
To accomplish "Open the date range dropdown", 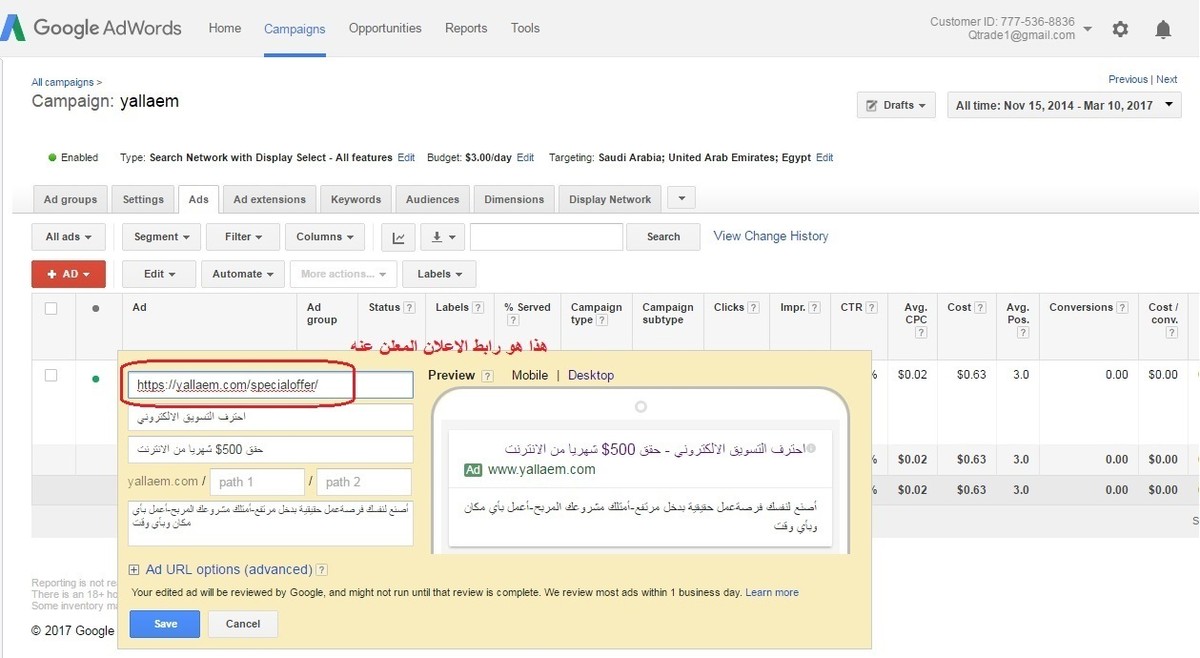I will point(1065,105).
